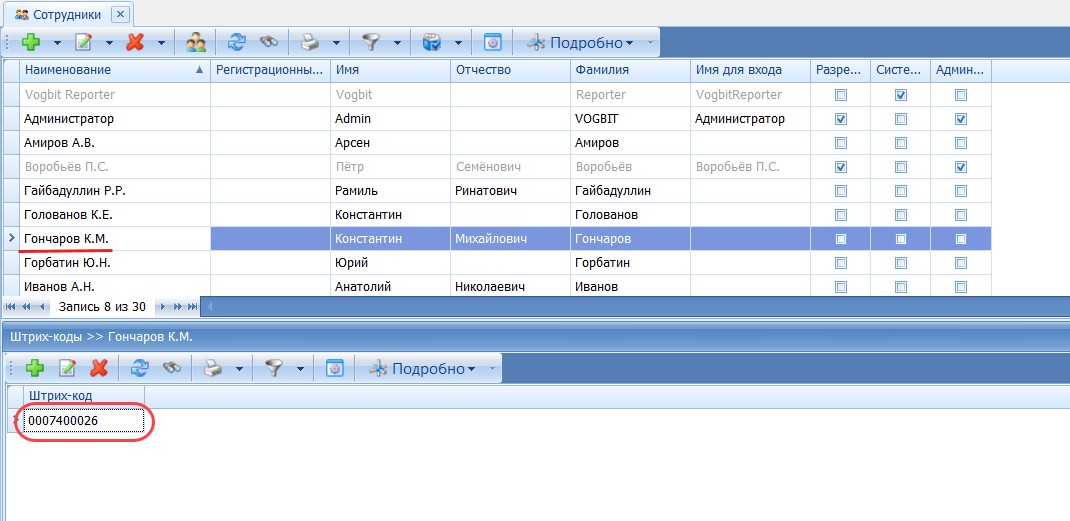
Task: Toggle 'Админ...' checkbox for Администратор row
Action: [961, 119]
